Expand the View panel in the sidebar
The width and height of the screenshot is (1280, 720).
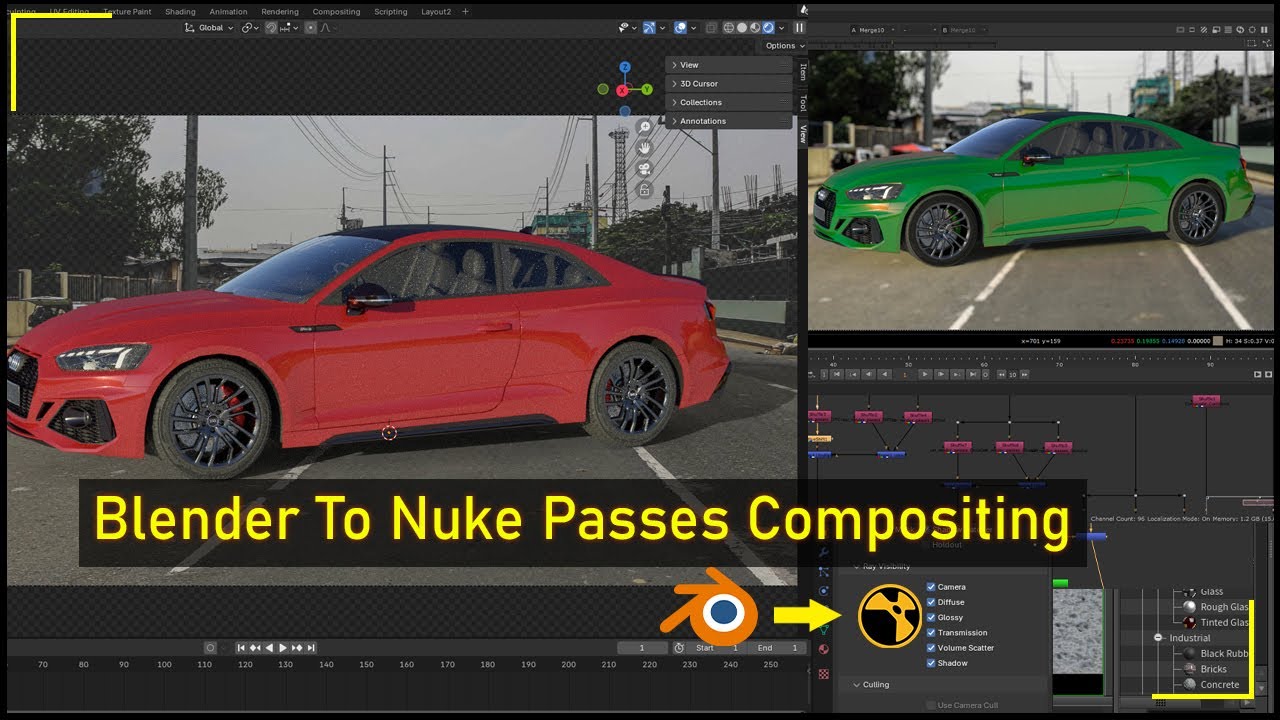(729, 65)
